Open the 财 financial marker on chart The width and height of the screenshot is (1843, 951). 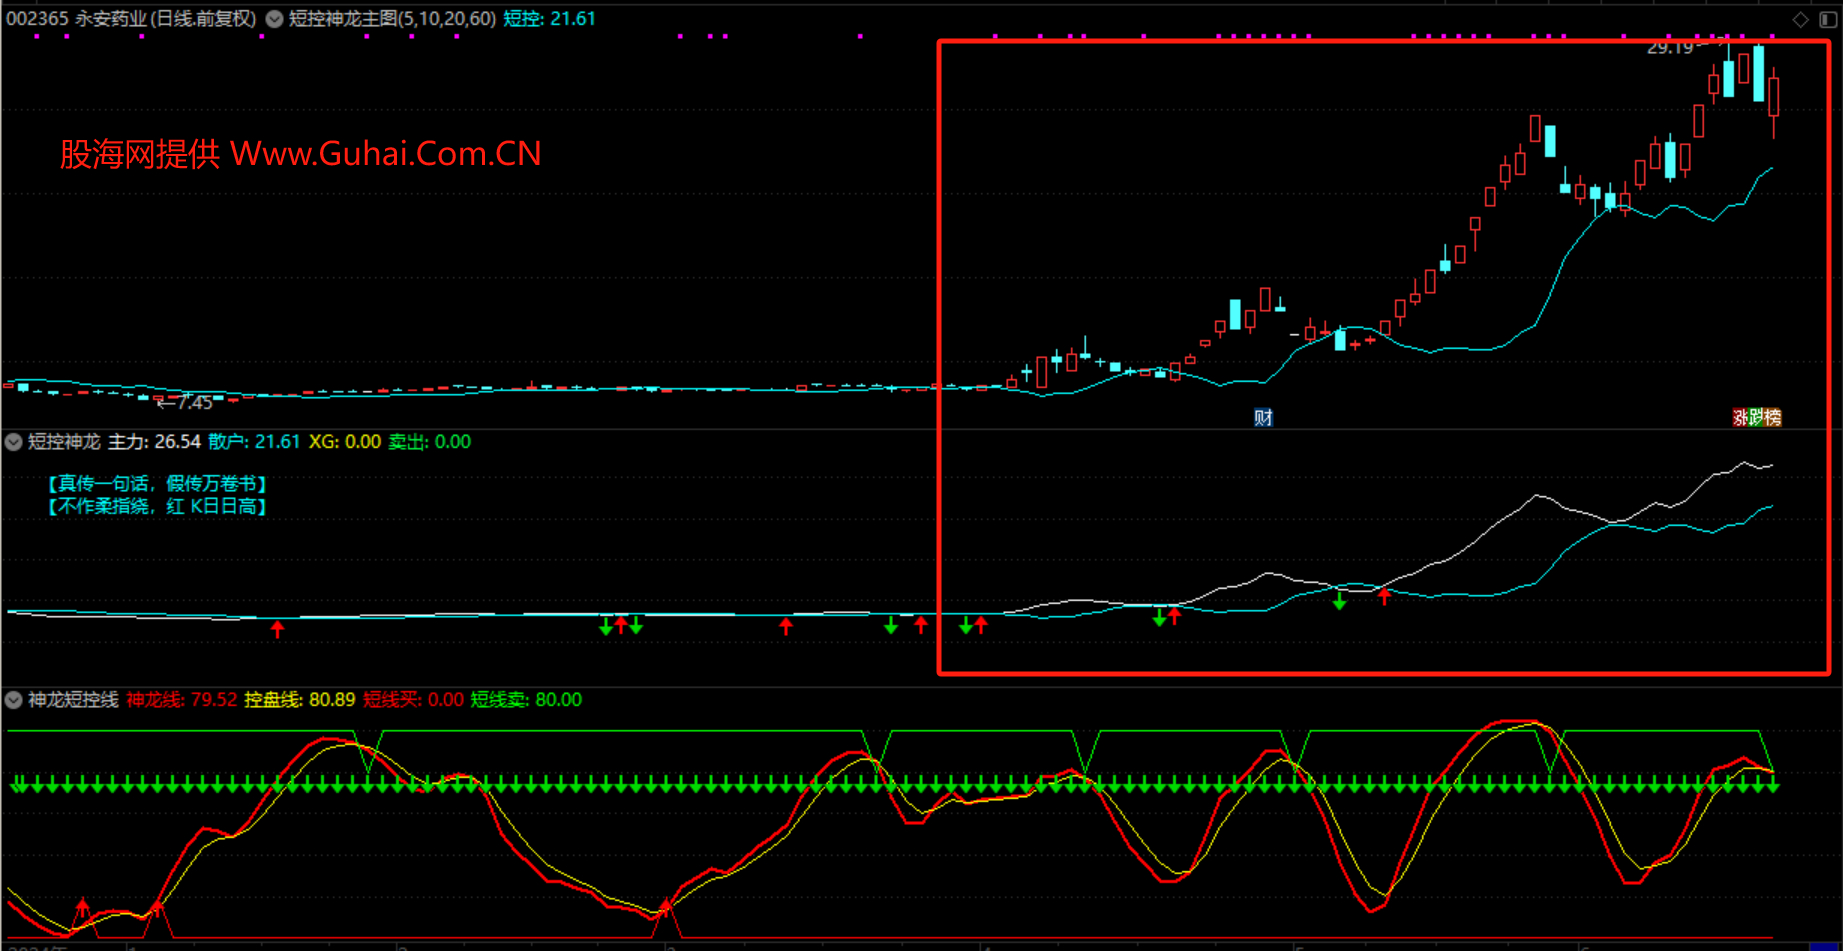(x=1263, y=417)
